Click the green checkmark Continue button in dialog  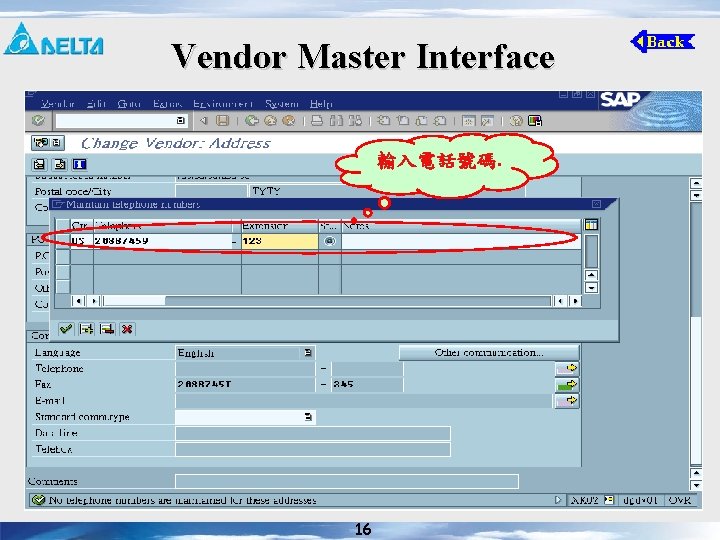point(66,329)
